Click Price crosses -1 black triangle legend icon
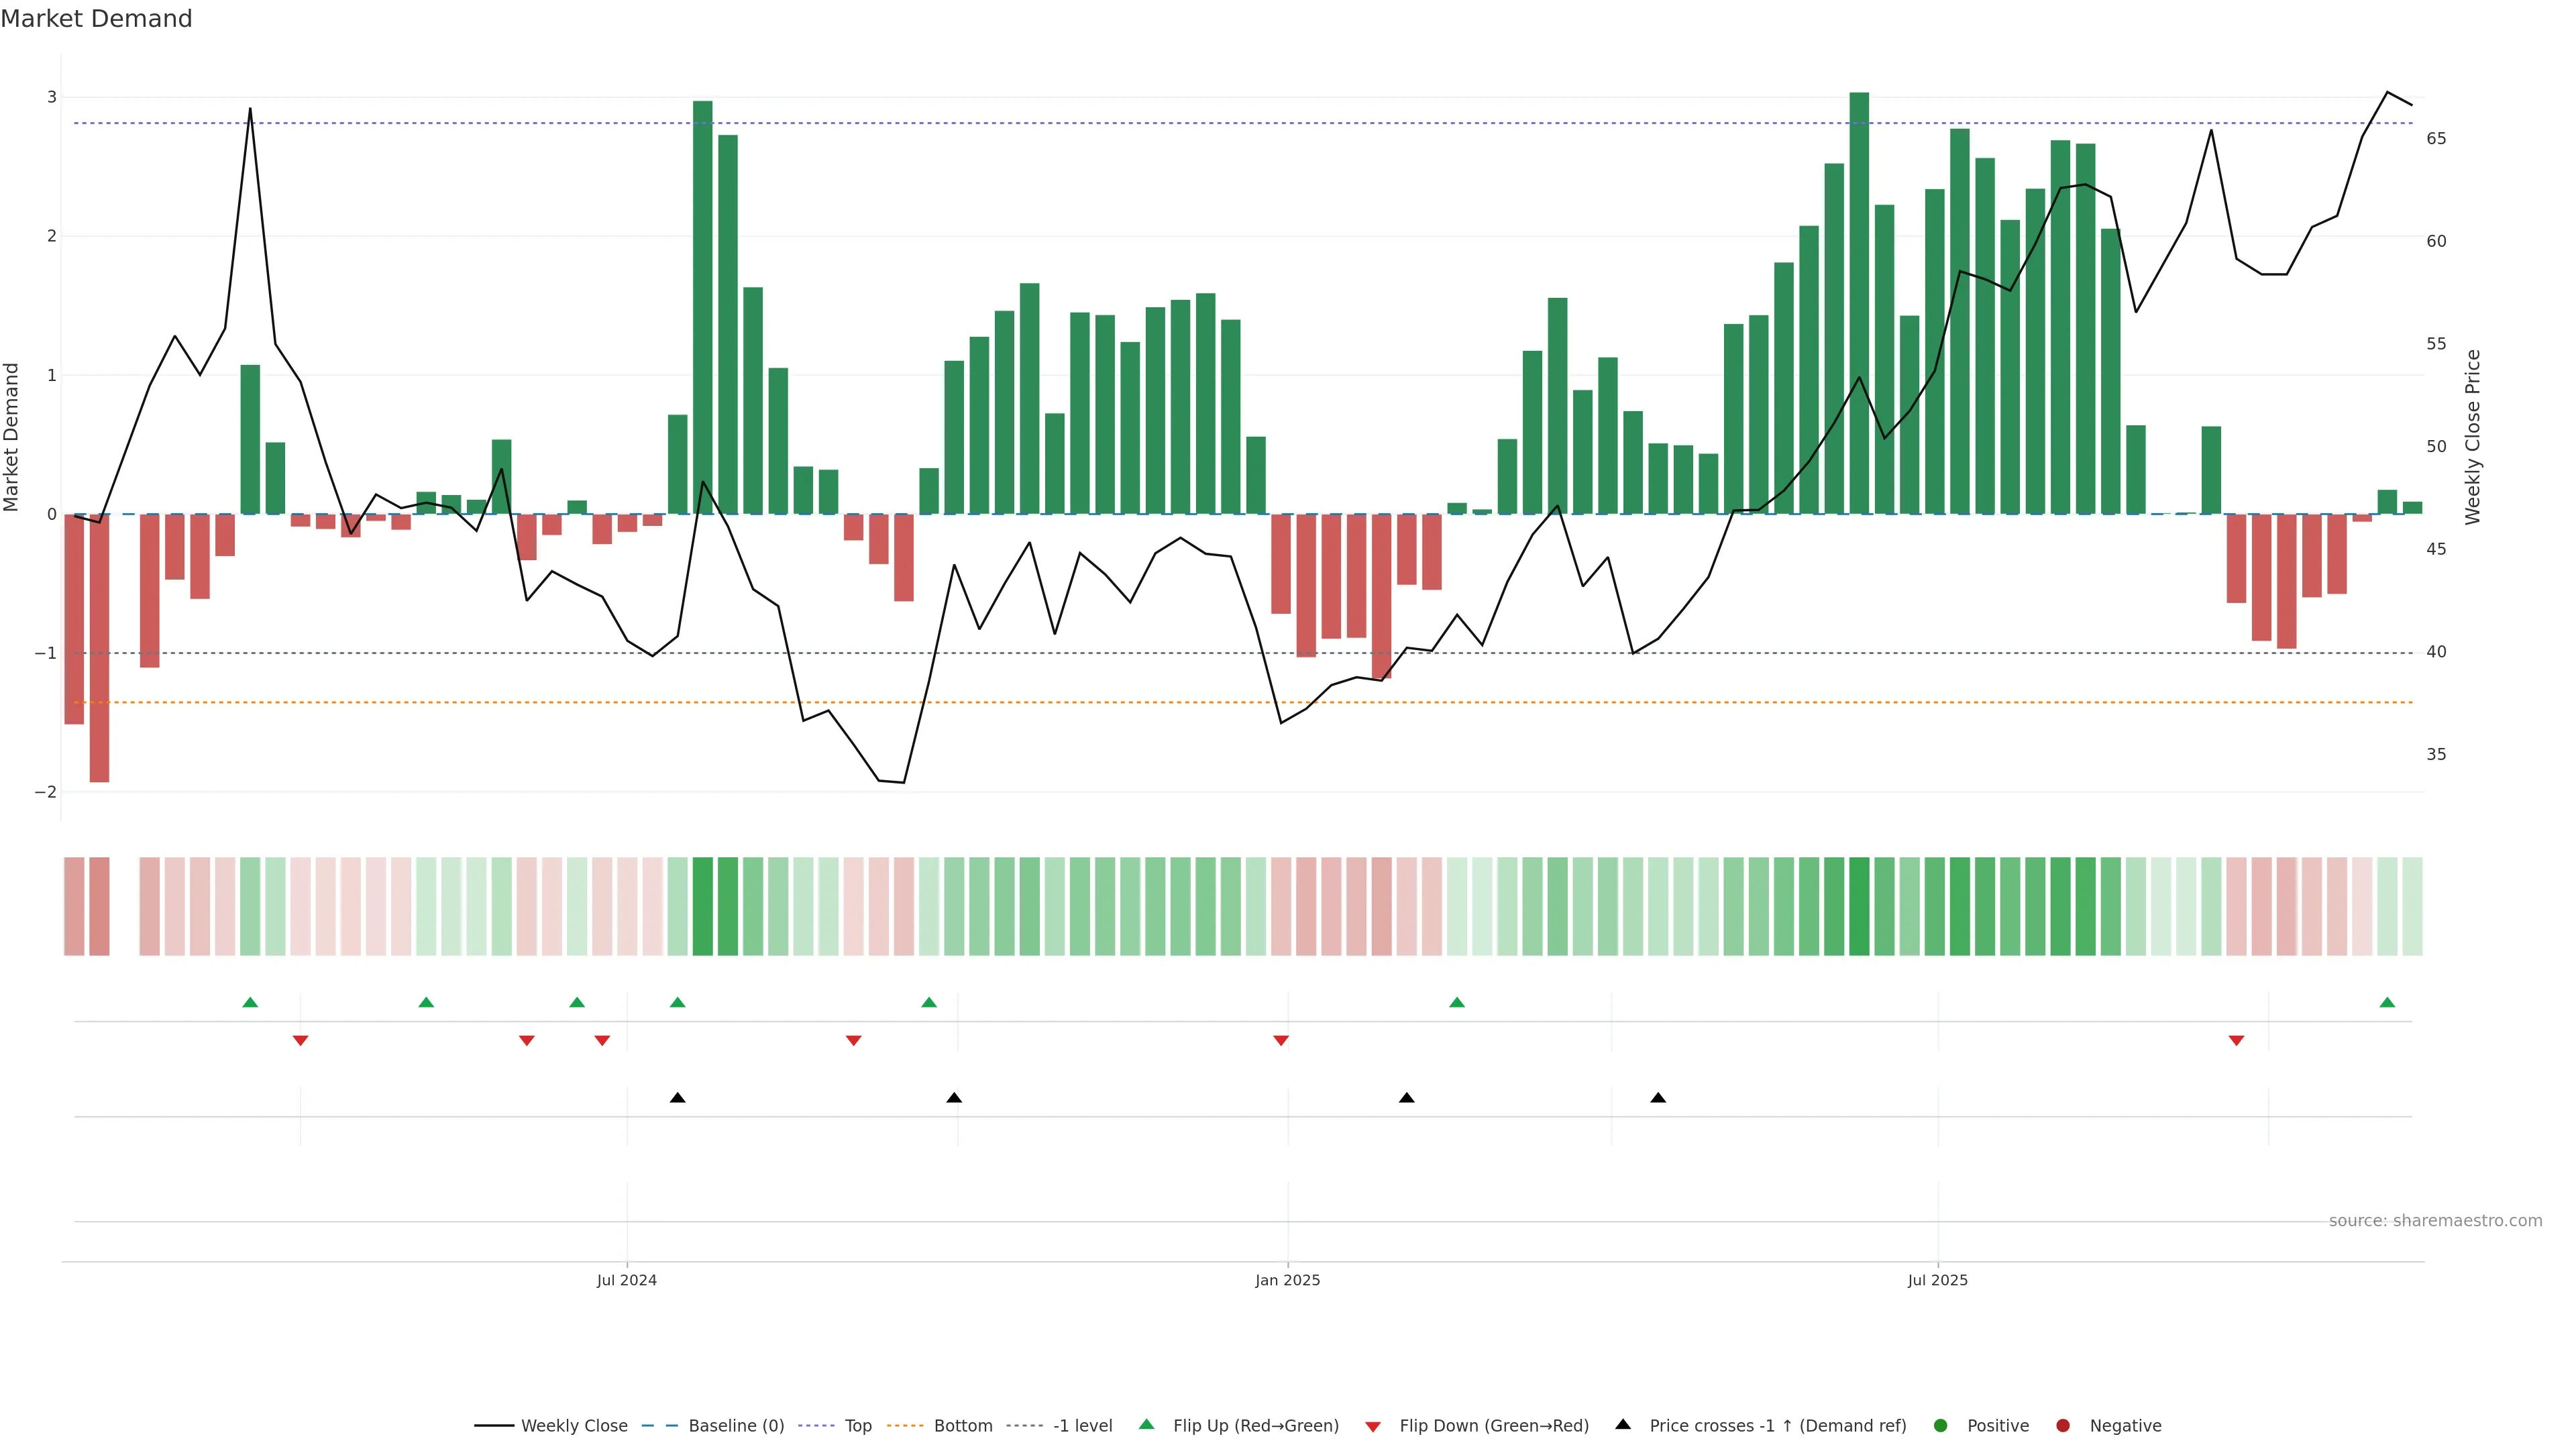Image resolution: width=2576 pixels, height=1449 pixels. tap(1623, 1424)
